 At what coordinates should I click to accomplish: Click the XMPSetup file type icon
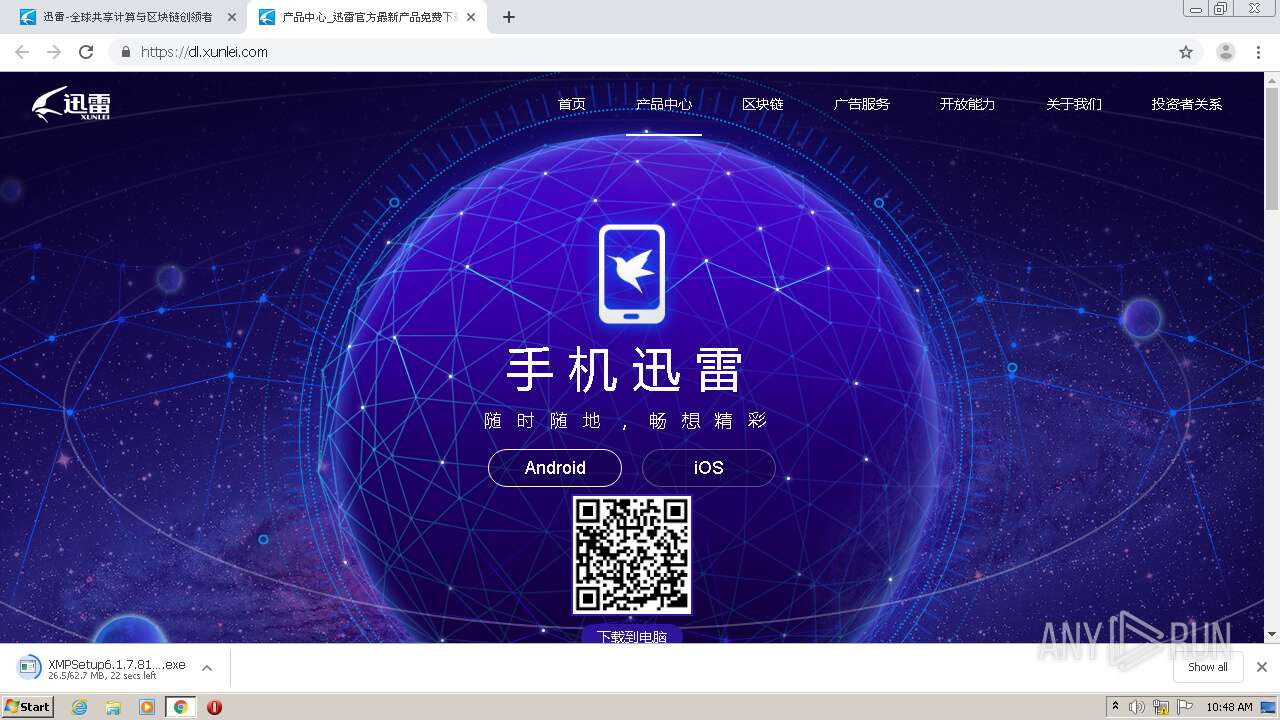pyautogui.click(x=29, y=667)
